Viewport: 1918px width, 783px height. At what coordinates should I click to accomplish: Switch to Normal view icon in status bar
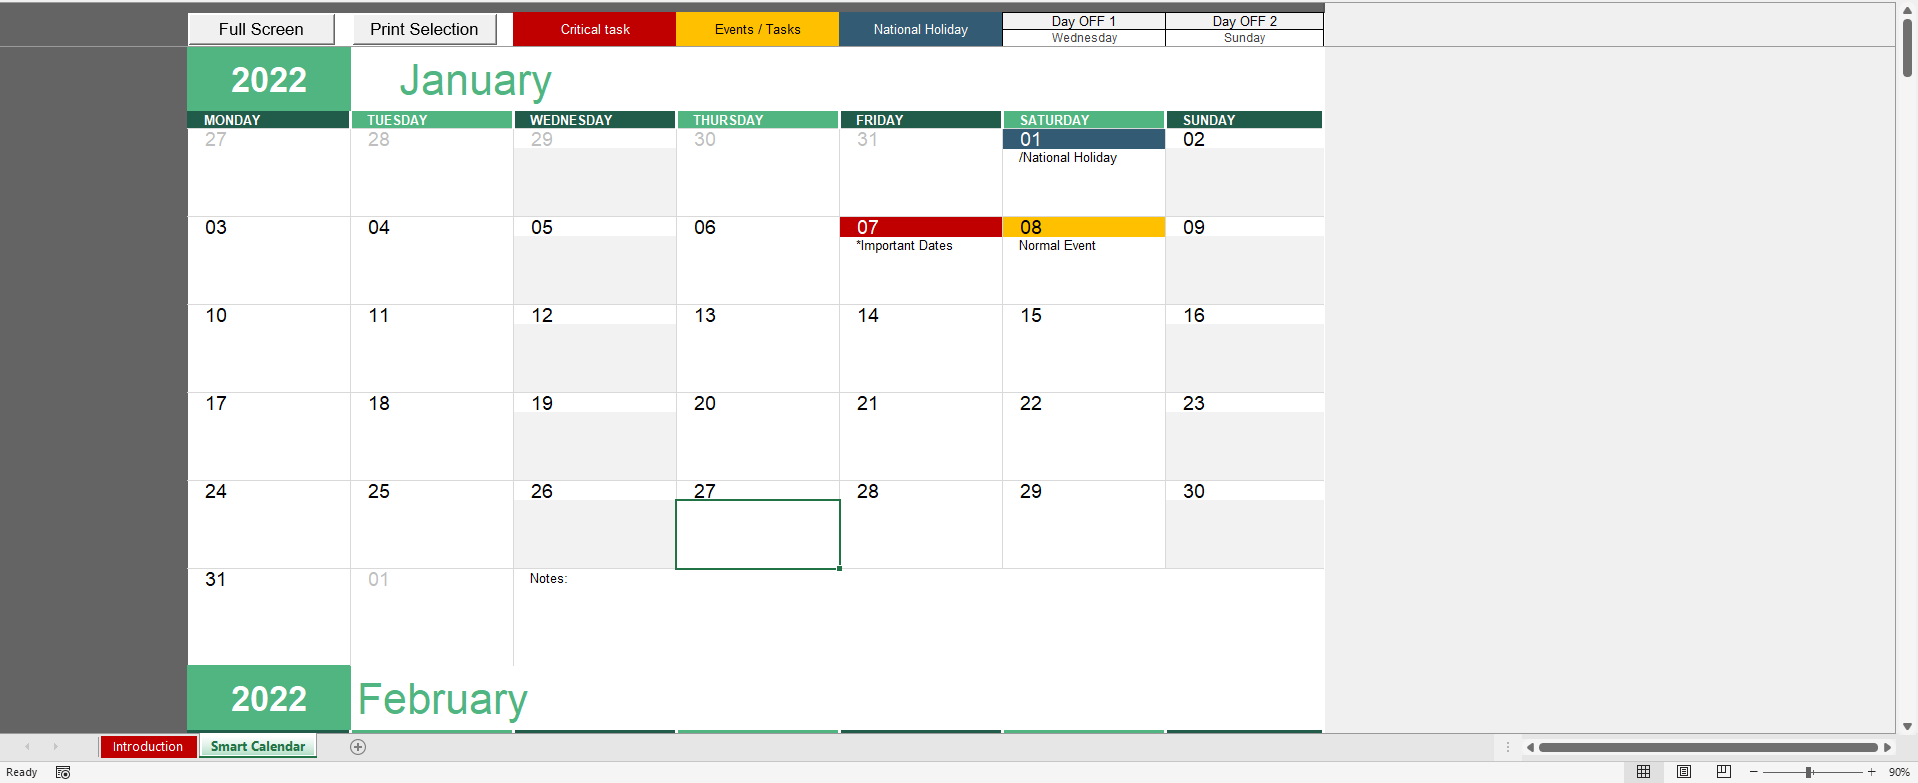point(1643,772)
